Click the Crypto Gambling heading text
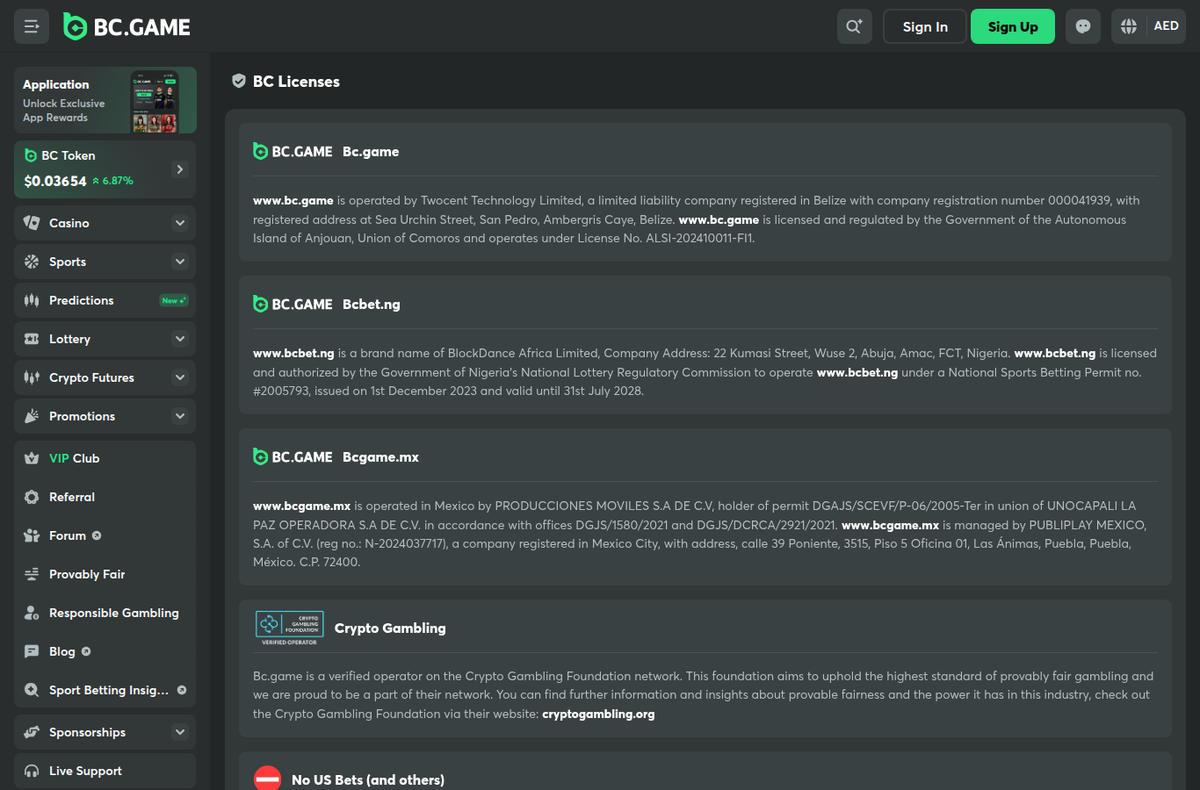The height and width of the screenshot is (790, 1200). point(390,628)
